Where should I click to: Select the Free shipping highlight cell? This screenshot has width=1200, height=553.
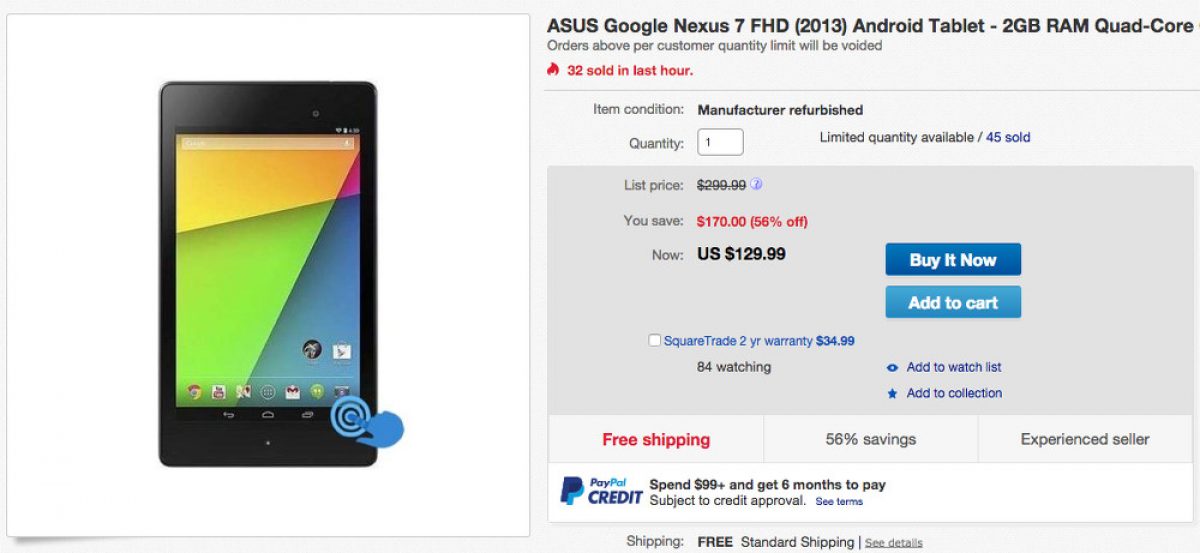[x=656, y=439]
